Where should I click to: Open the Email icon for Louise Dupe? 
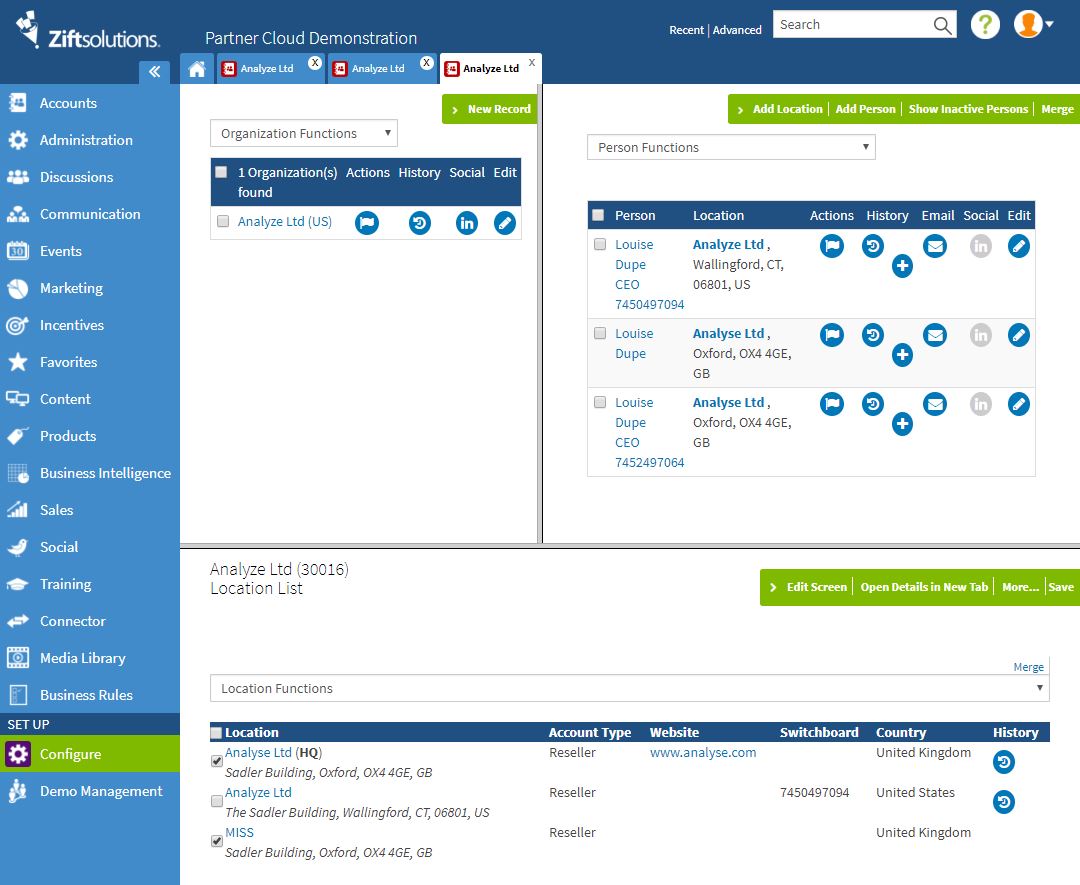click(935, 246)
